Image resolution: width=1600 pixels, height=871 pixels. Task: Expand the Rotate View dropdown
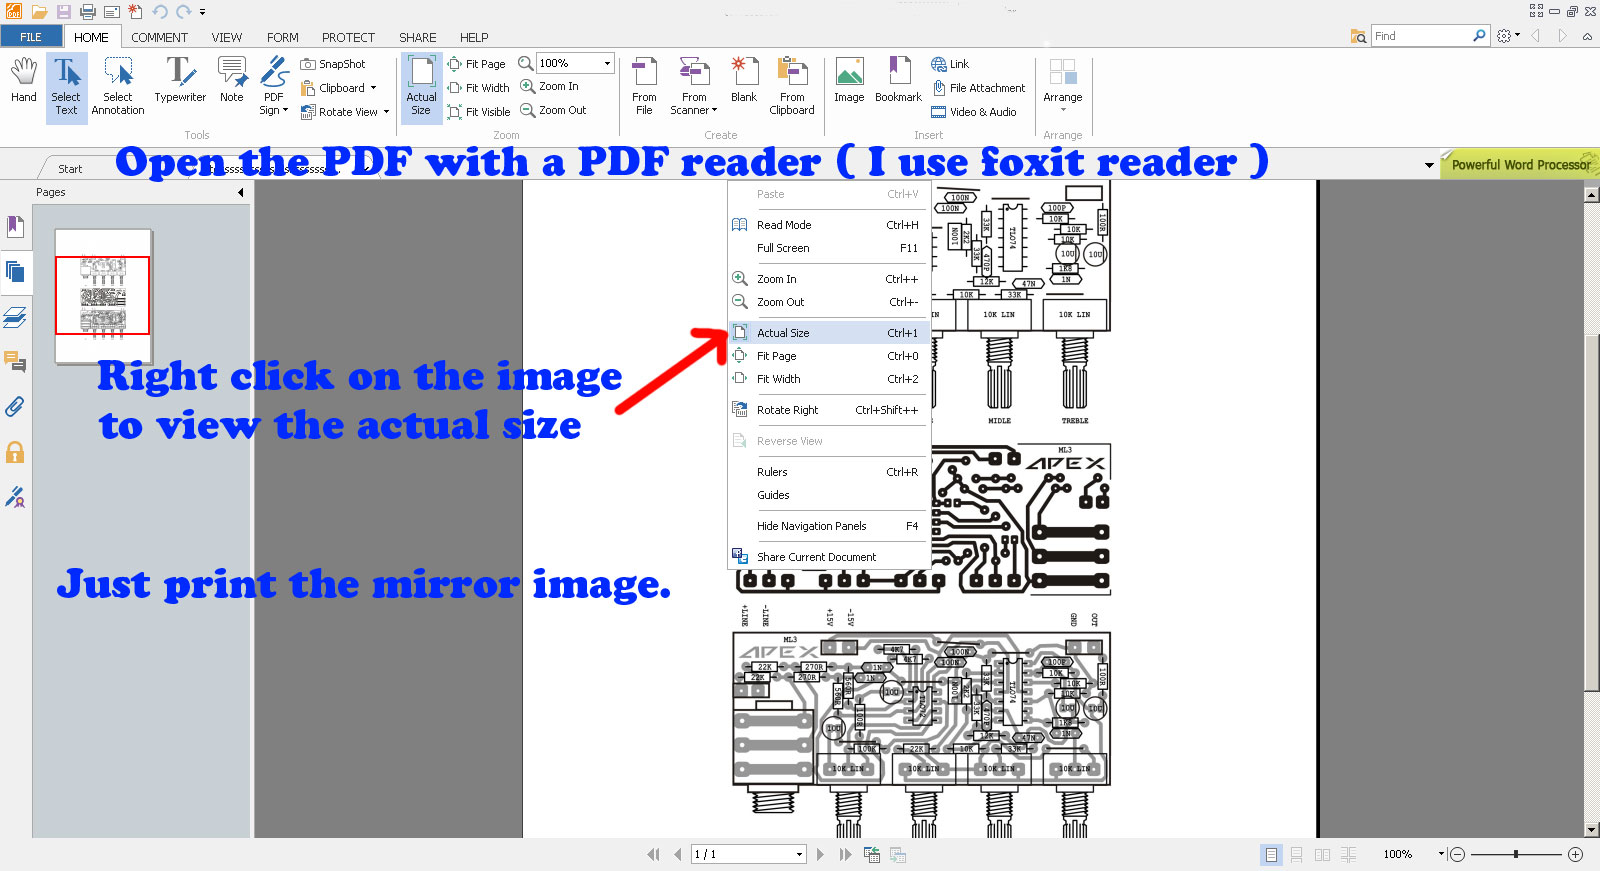click(x=387, y=112)
